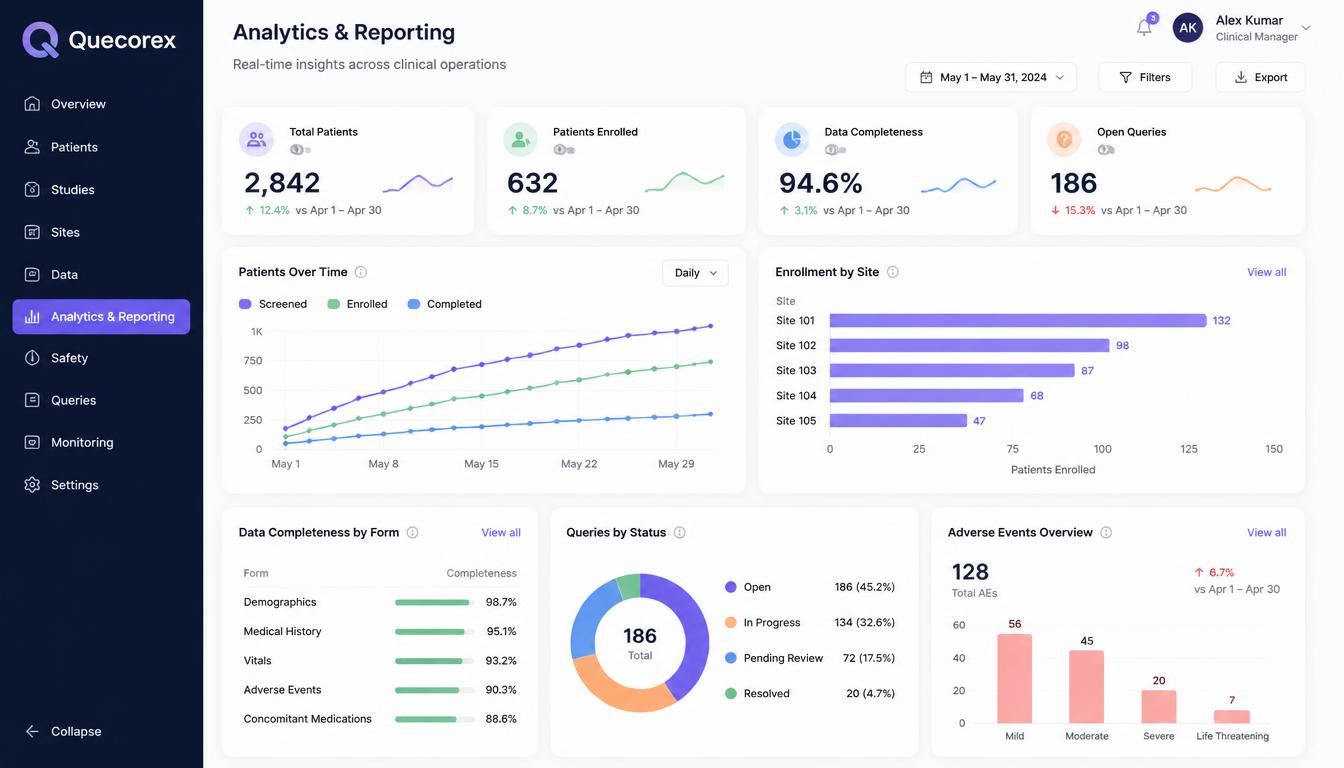This screenshot has width=1344, height=768.
Task: Click info icon beside Patients Over Time
Action: click(x=361, y=272)
